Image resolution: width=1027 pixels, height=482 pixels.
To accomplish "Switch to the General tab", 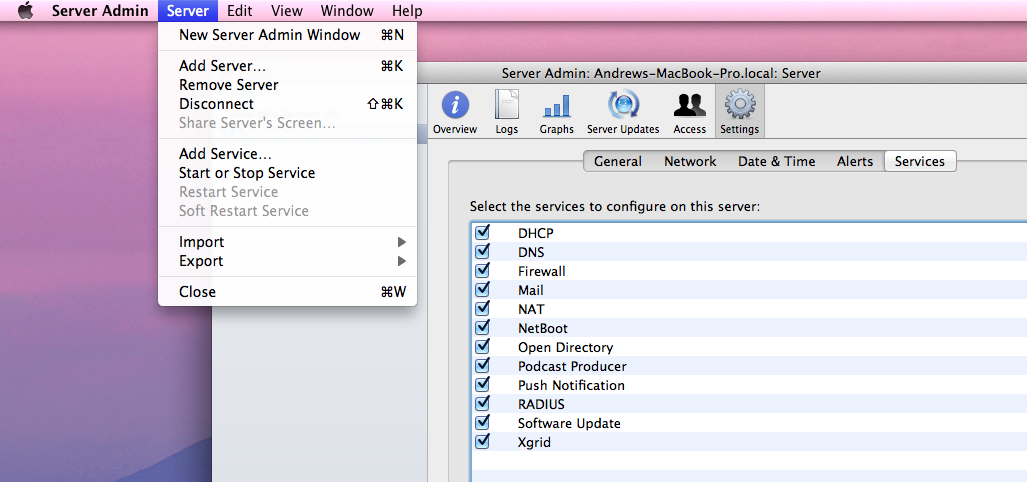I will tap(618, 162).
